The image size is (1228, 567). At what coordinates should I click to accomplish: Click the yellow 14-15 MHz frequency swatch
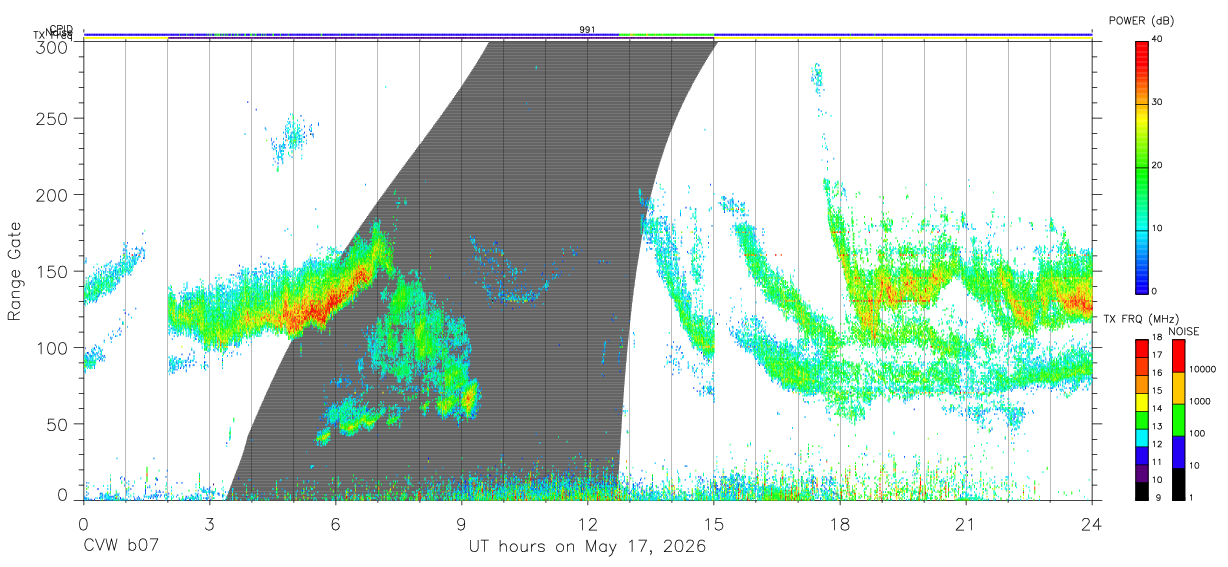click(1141, 401)
